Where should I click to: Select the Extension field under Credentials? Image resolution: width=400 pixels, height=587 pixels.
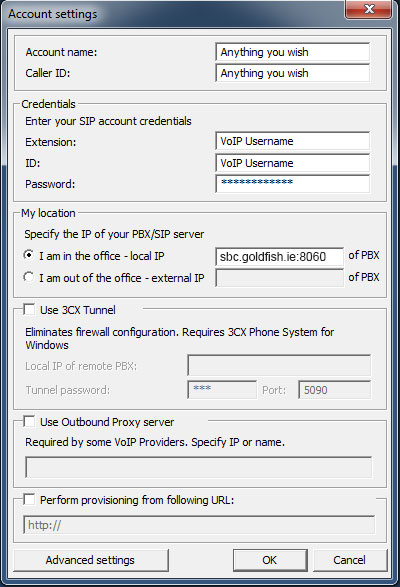[293, 141]
